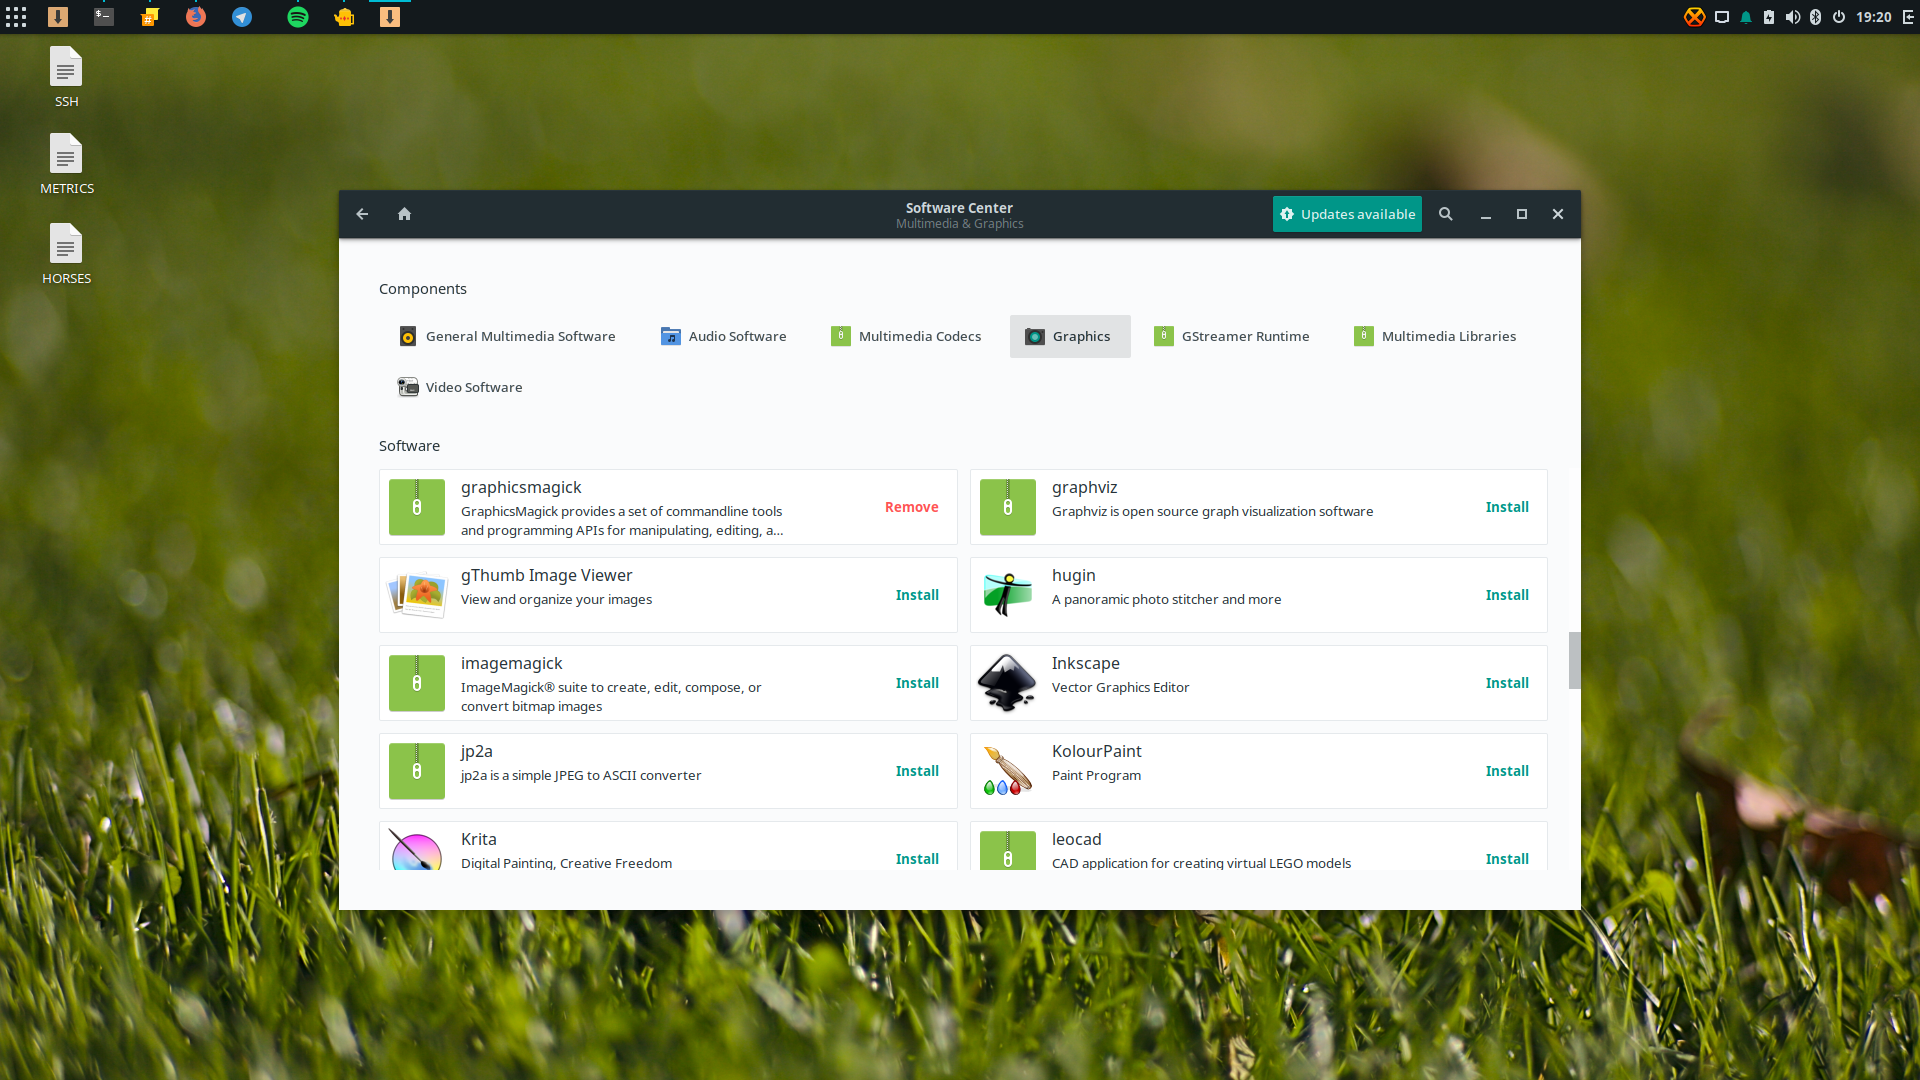This screenshot has height=1080, width=1920.
Task: Select the Video Software component
Action: tap(460, 388)
